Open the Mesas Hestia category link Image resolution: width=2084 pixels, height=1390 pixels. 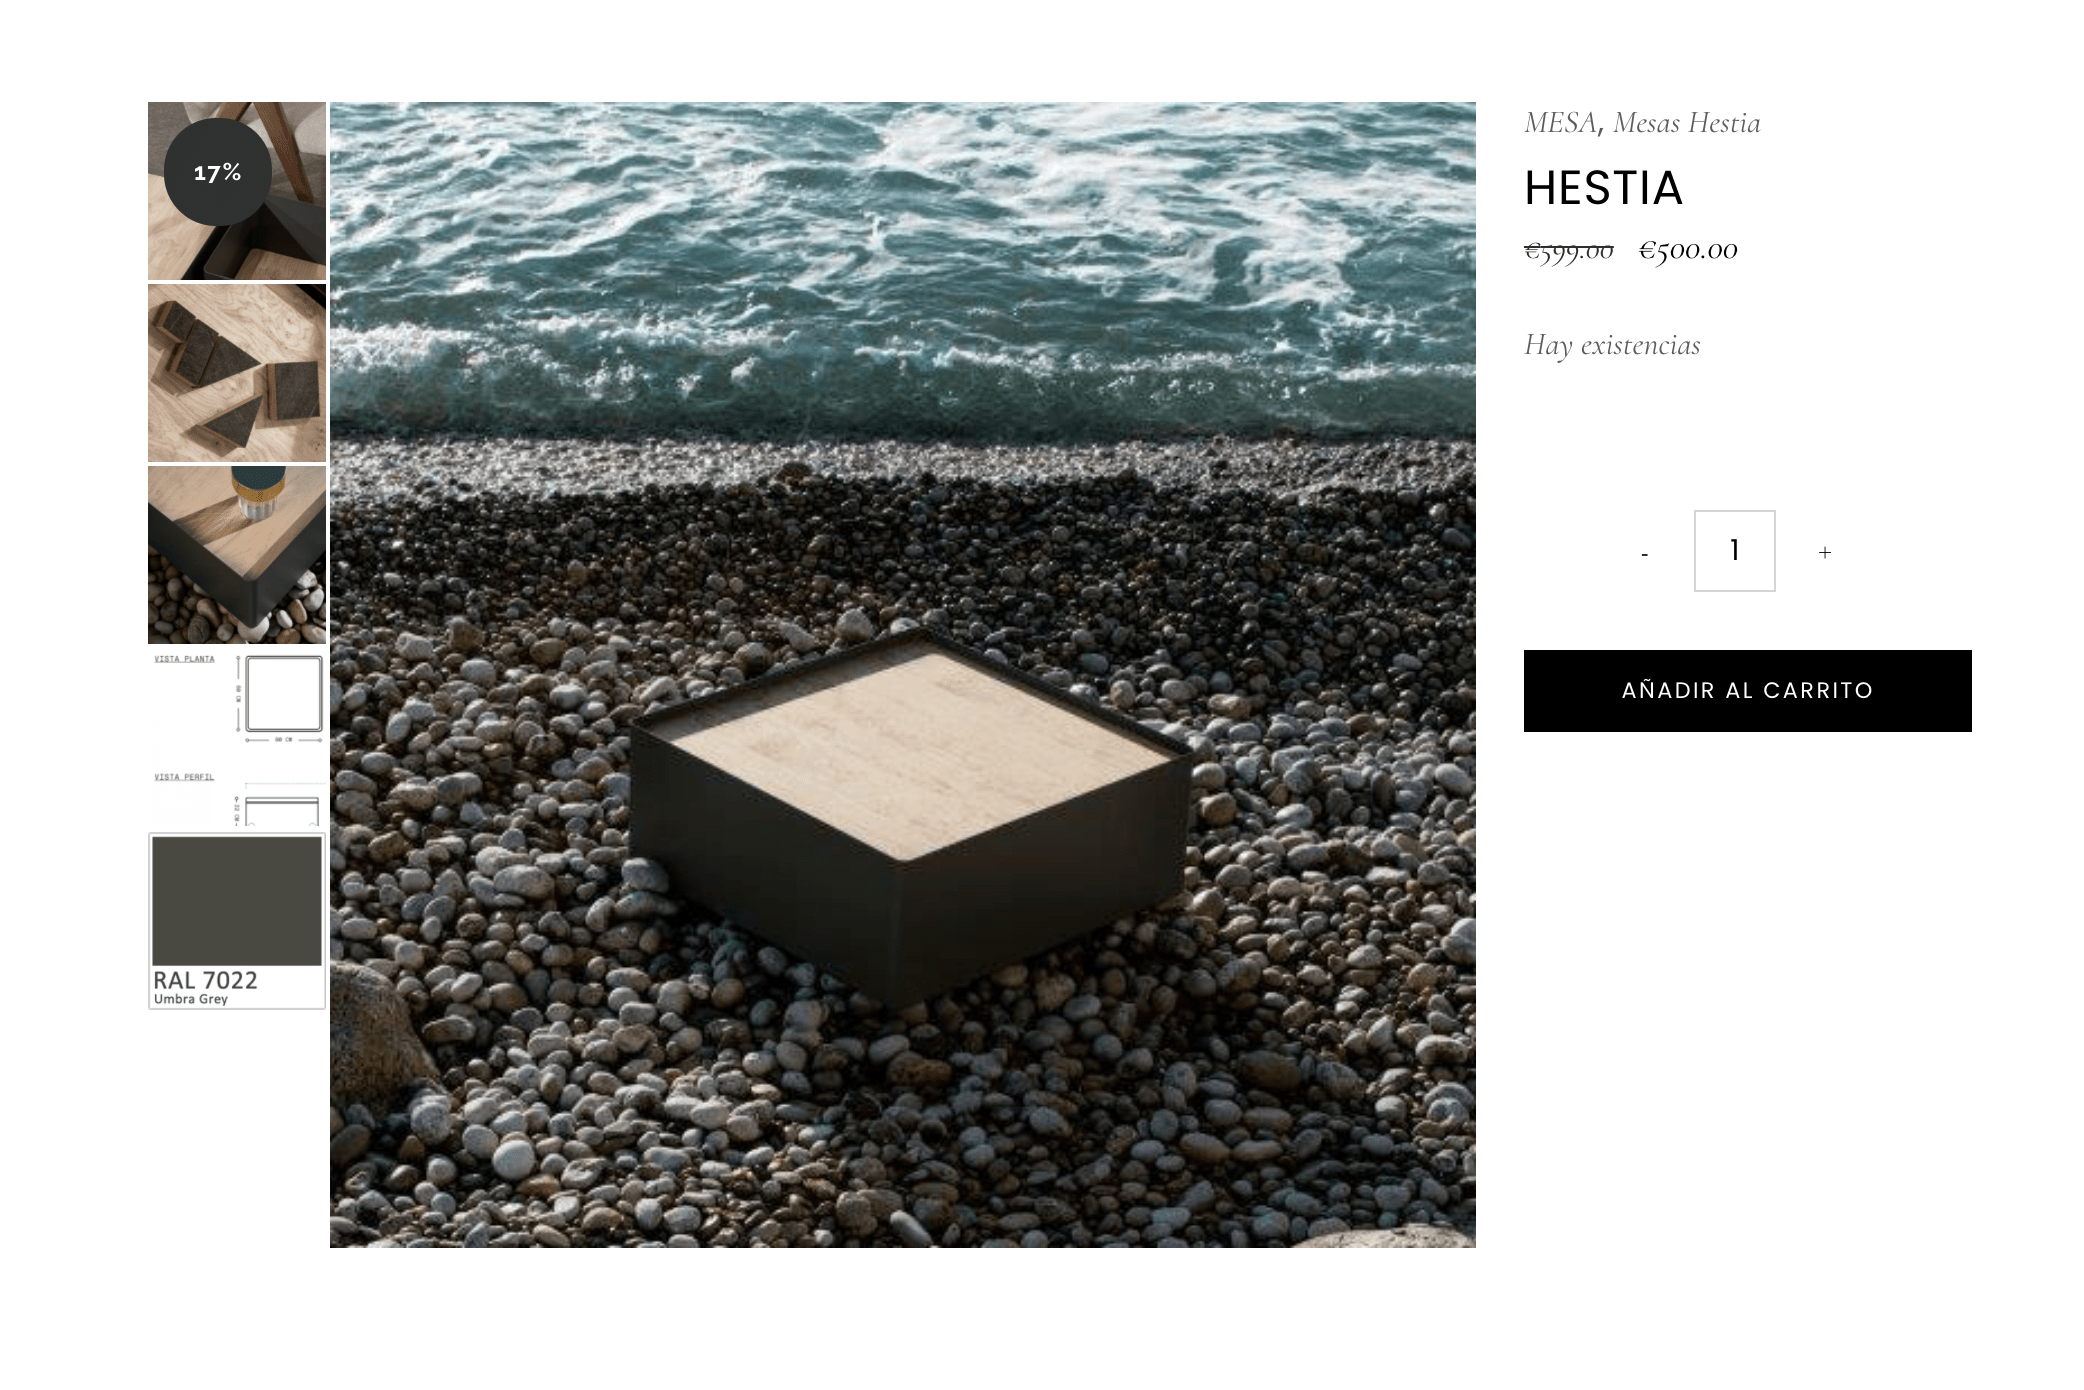1686,123
